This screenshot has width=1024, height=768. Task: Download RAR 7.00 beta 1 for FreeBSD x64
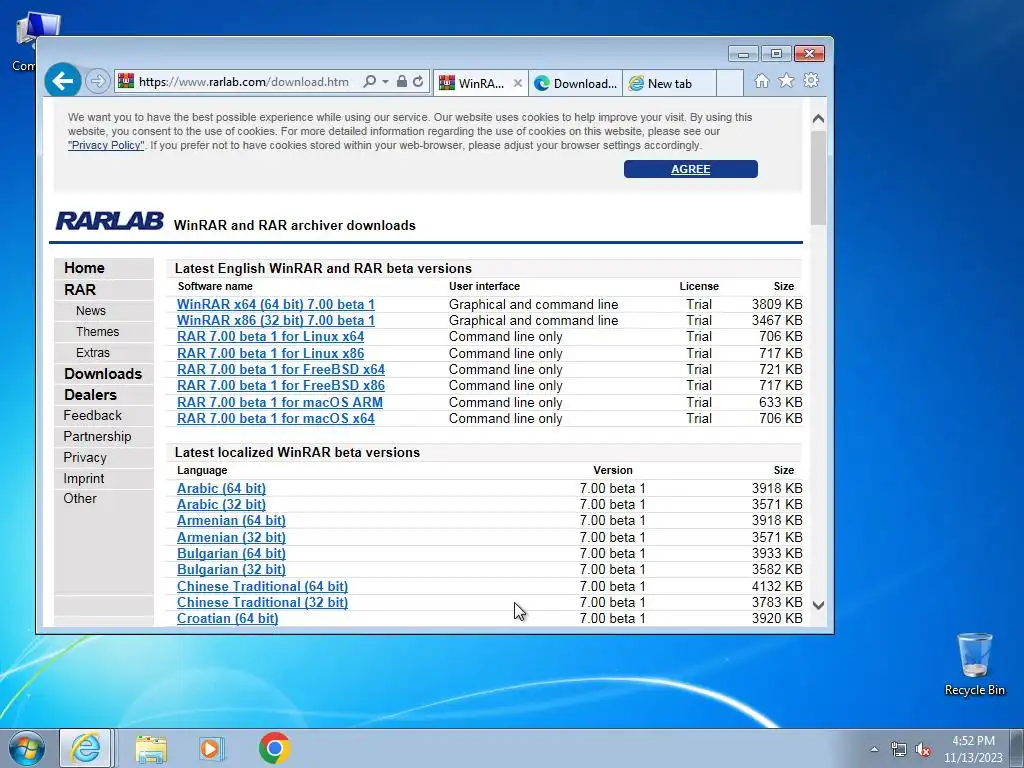281,370
